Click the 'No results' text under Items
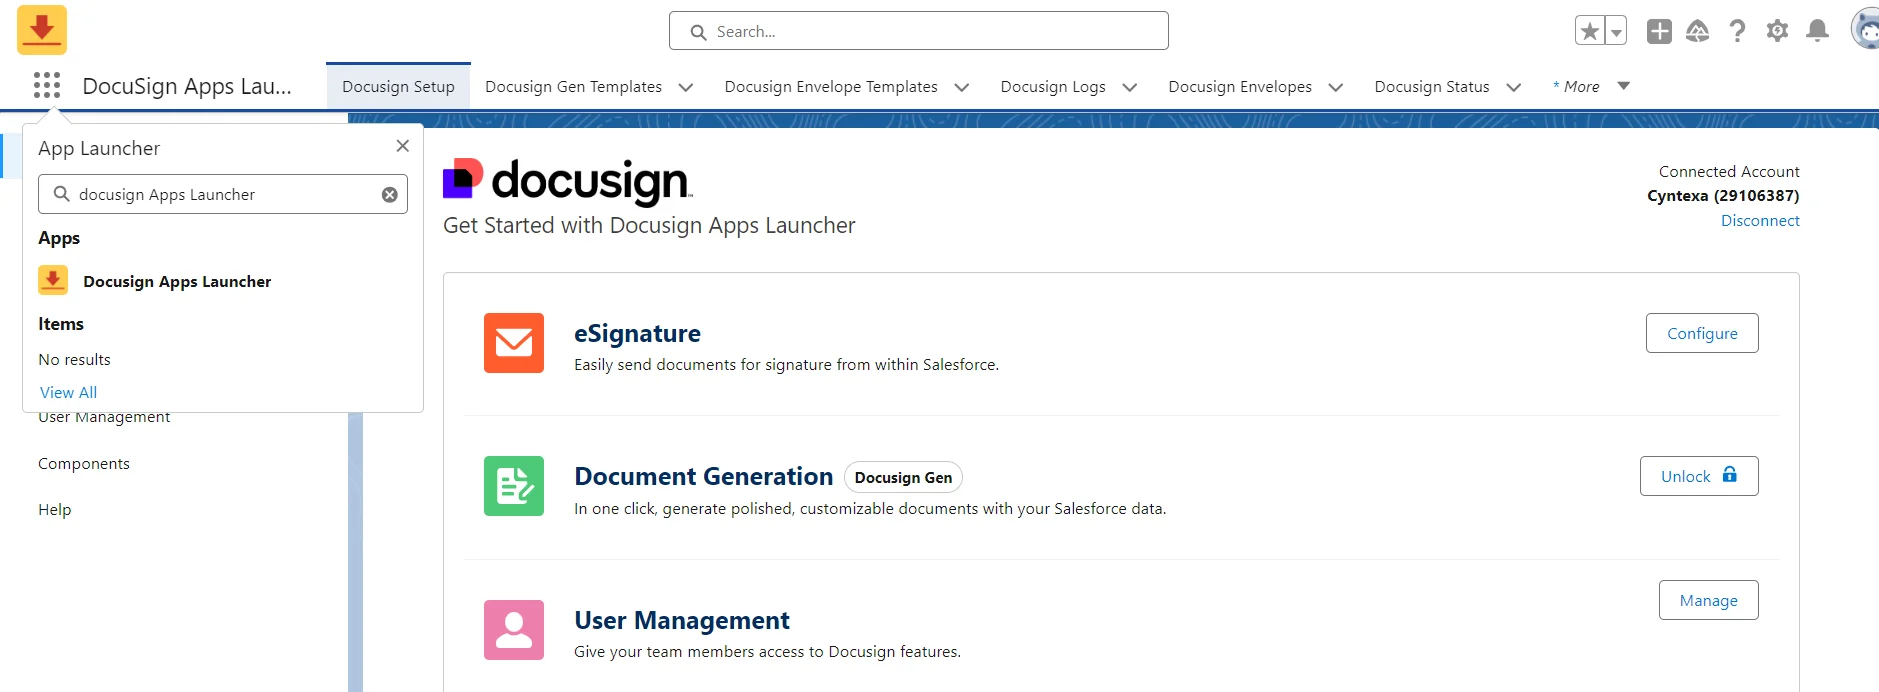This screenshot has width=1879, height=692. [74, 360]
